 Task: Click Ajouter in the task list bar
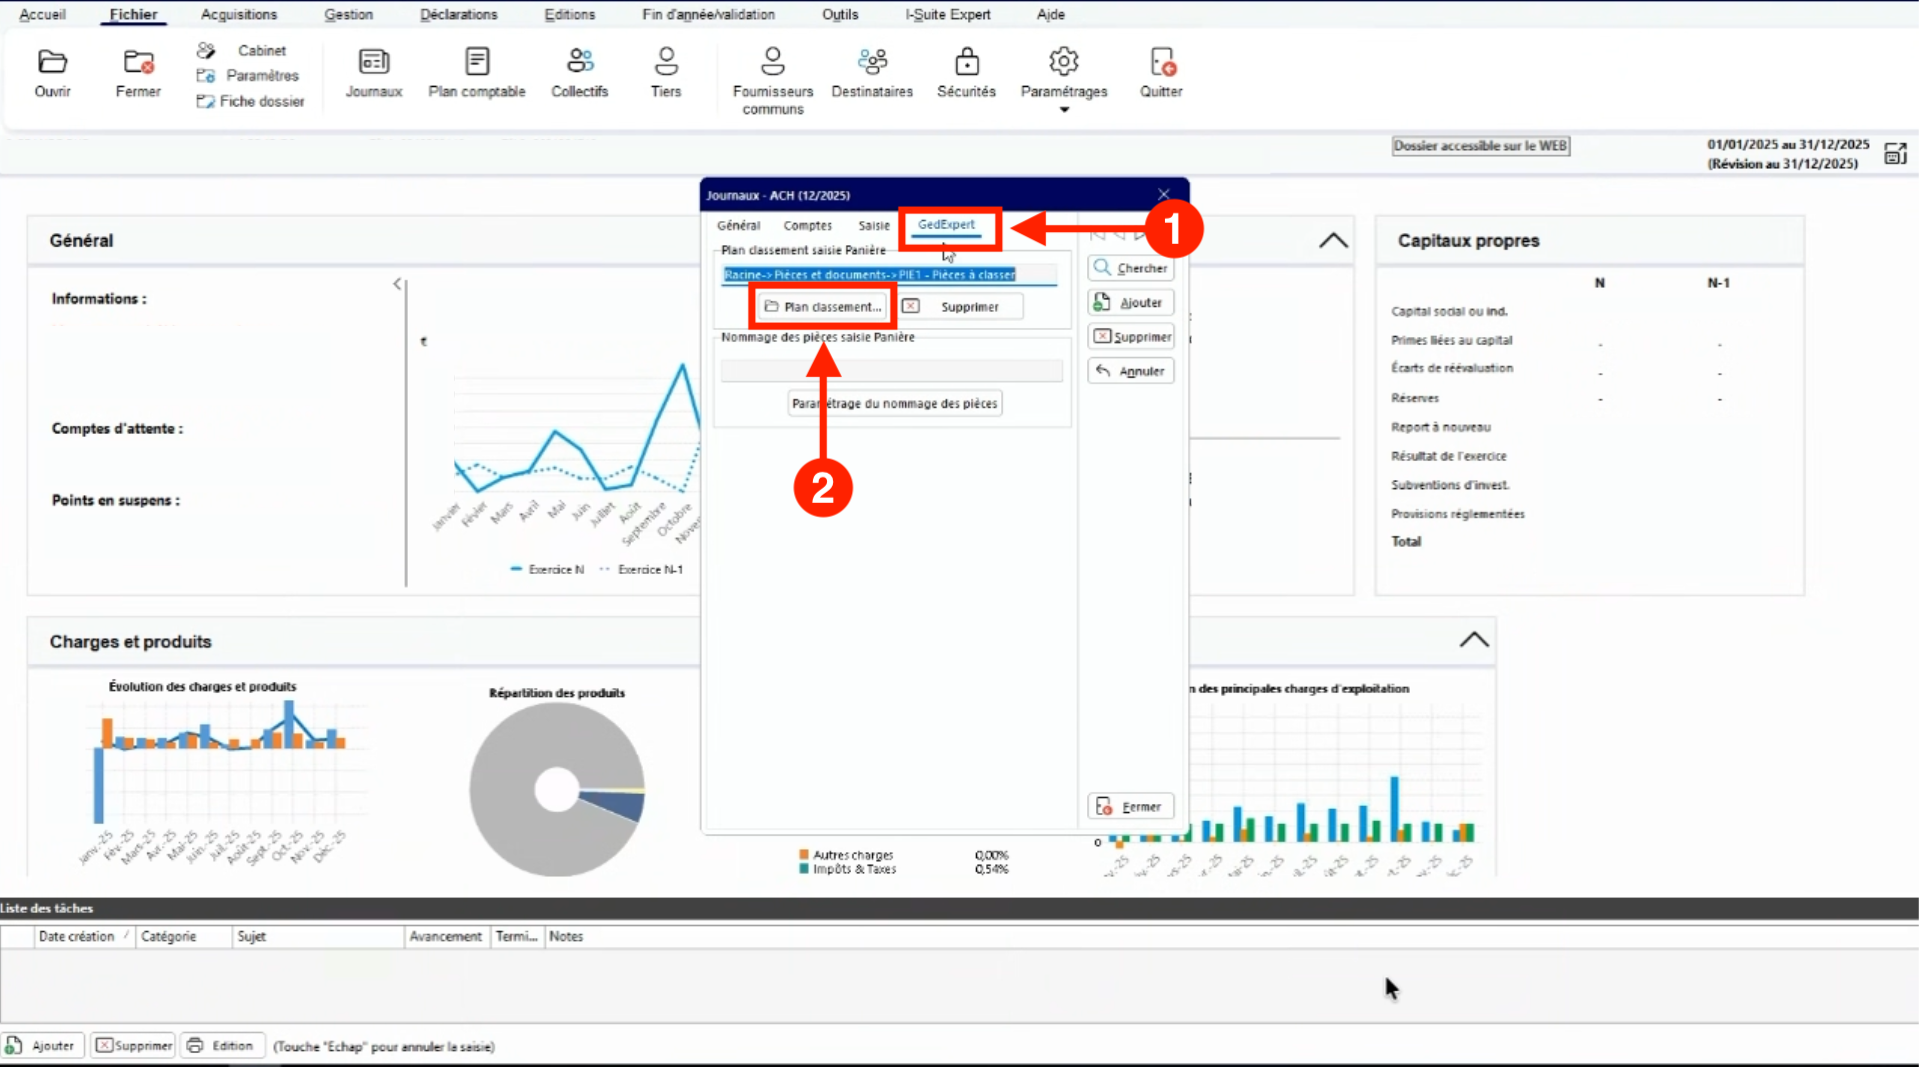pos(42,1046)
